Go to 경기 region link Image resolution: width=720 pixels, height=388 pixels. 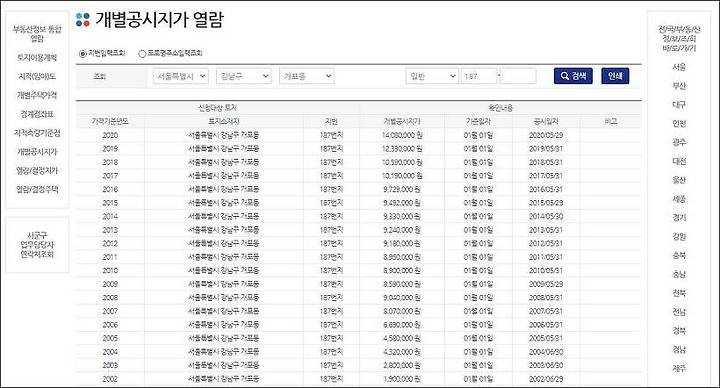(x=679, y=218)
